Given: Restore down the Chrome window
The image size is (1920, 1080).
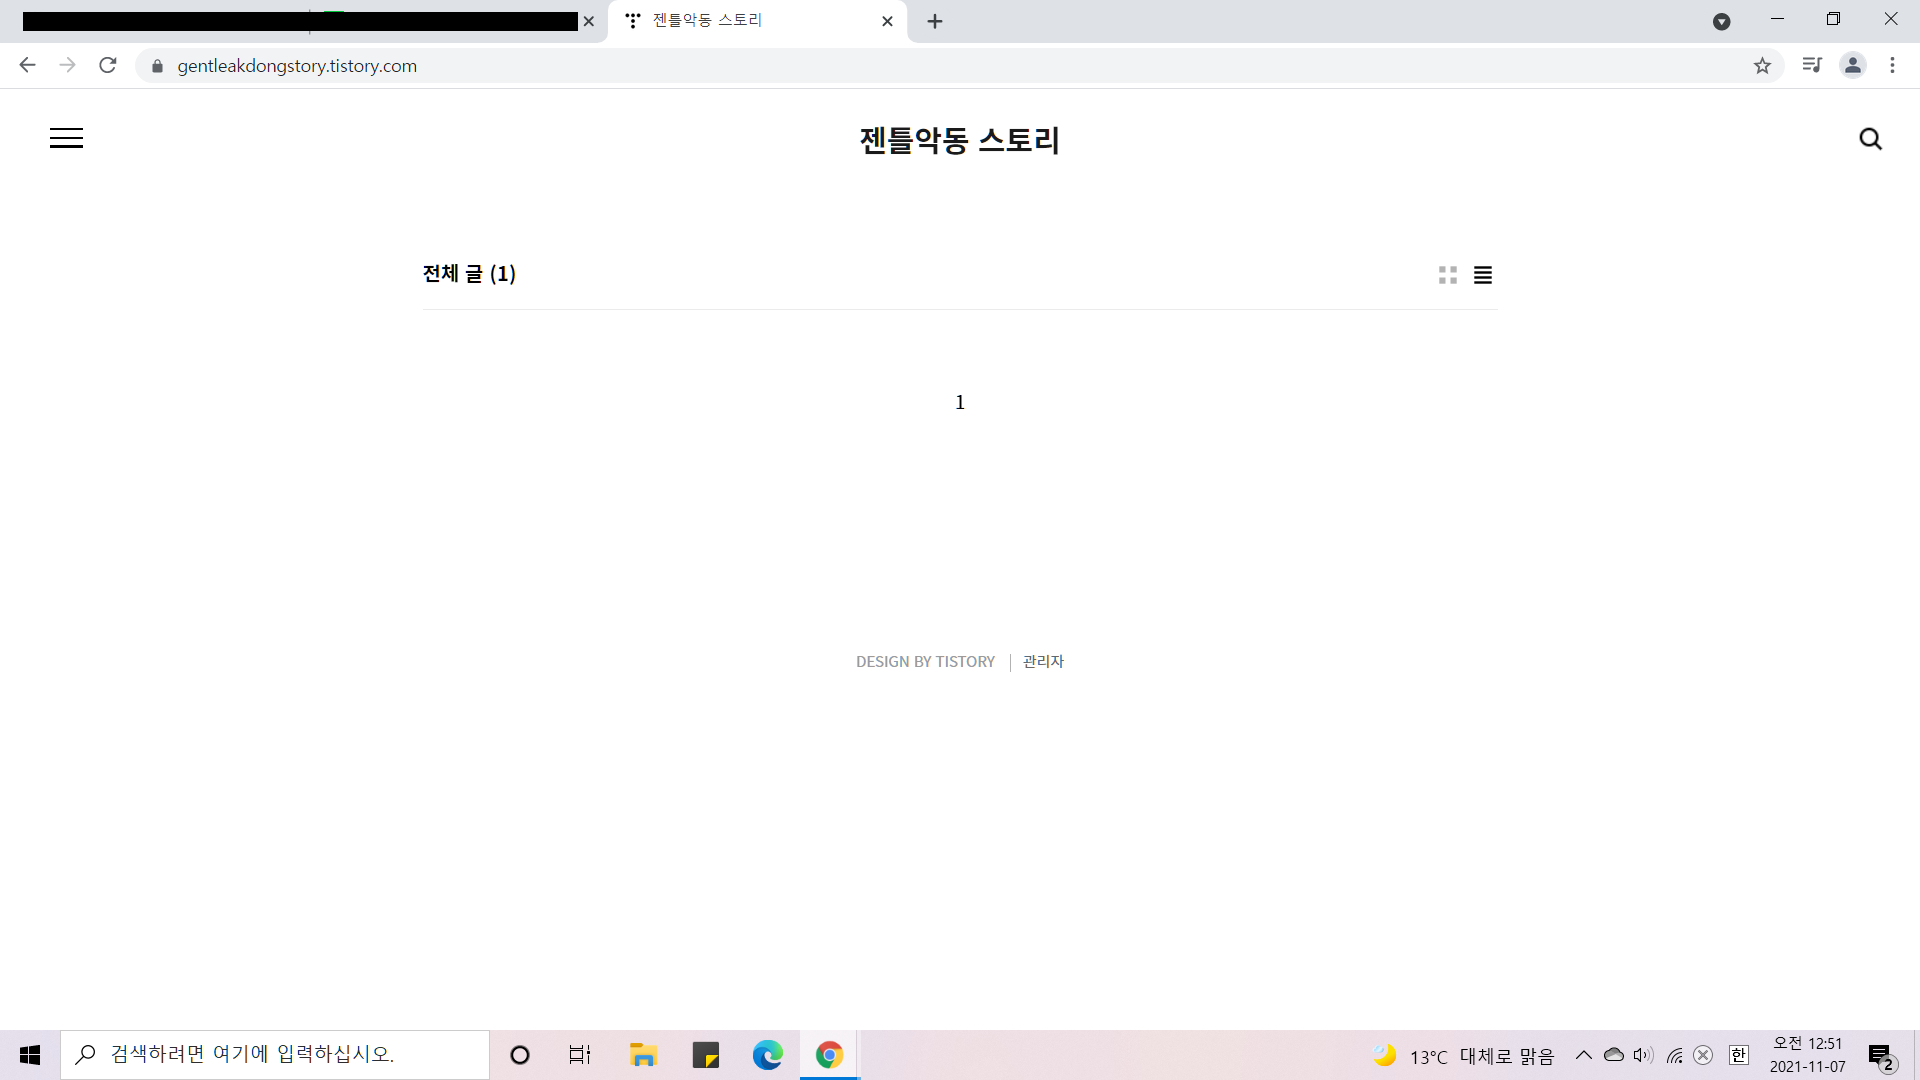Looking at the screenshot, I should [1833, 19].
